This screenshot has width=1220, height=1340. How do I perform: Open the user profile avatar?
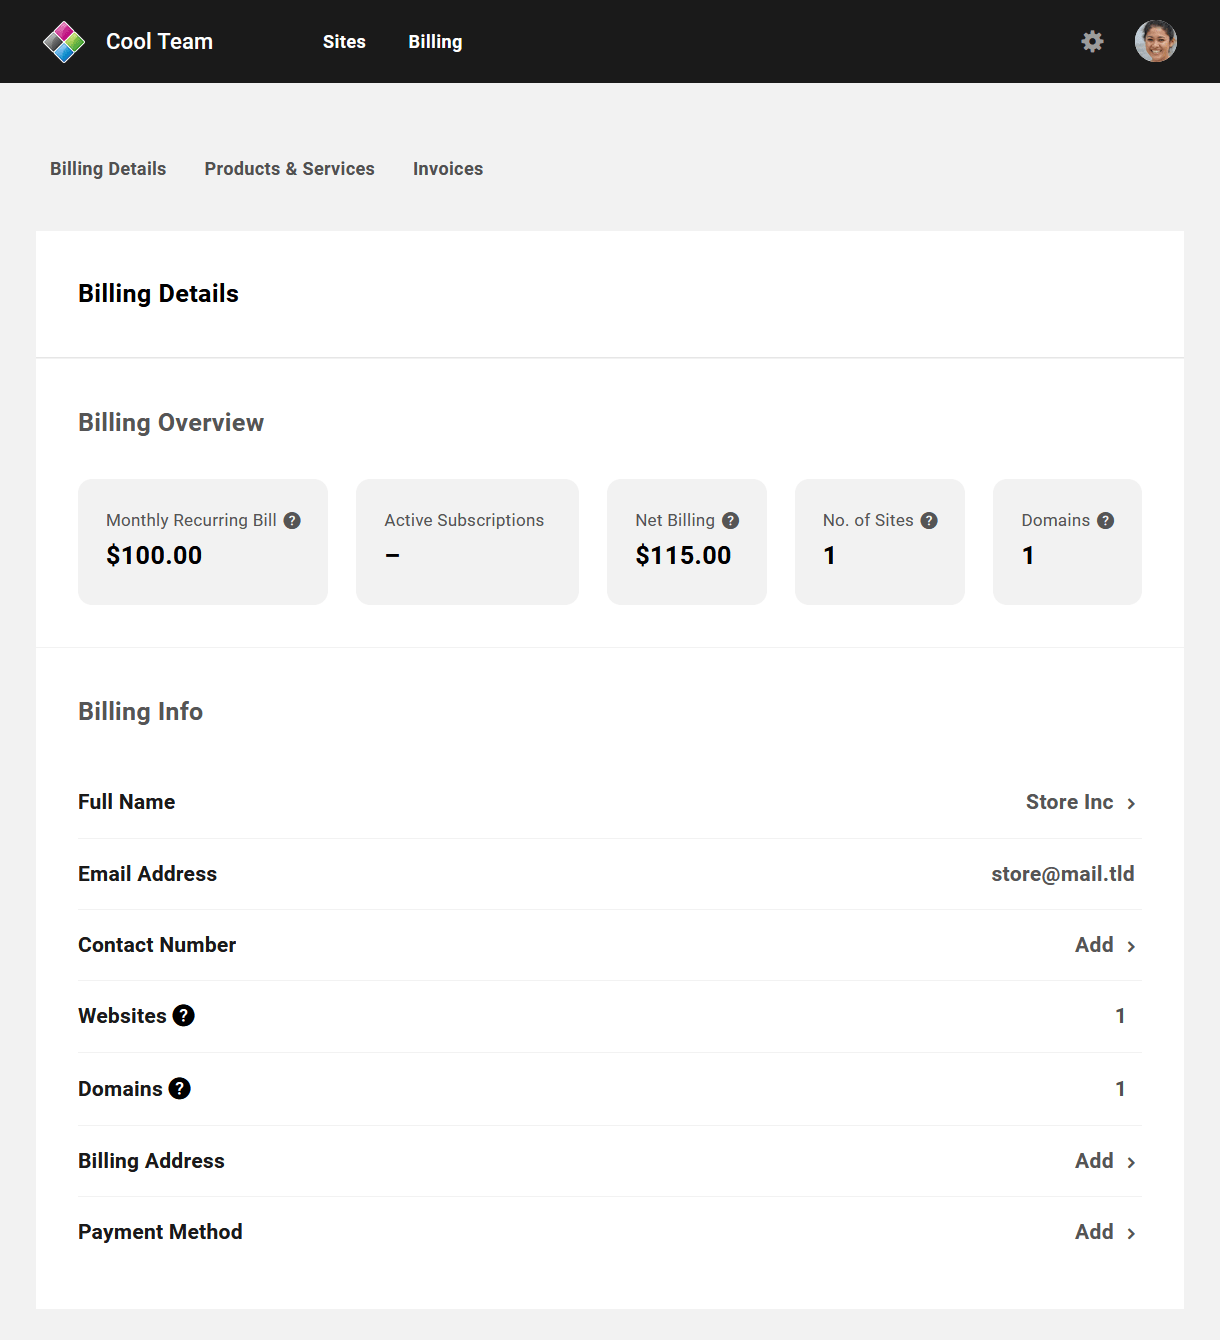[1156, 41]
